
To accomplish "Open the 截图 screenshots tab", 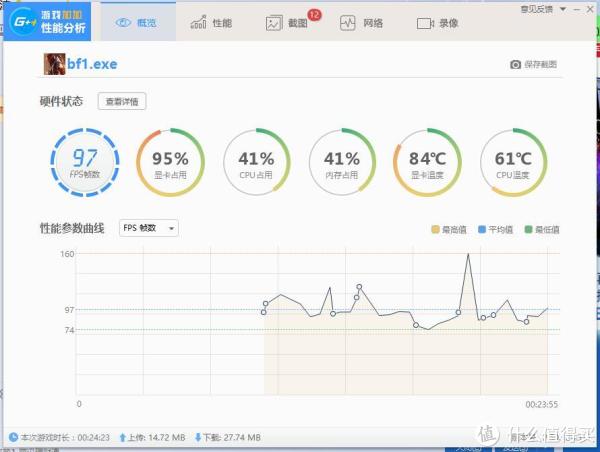I will pyautogui.click(x=287, y=22).
